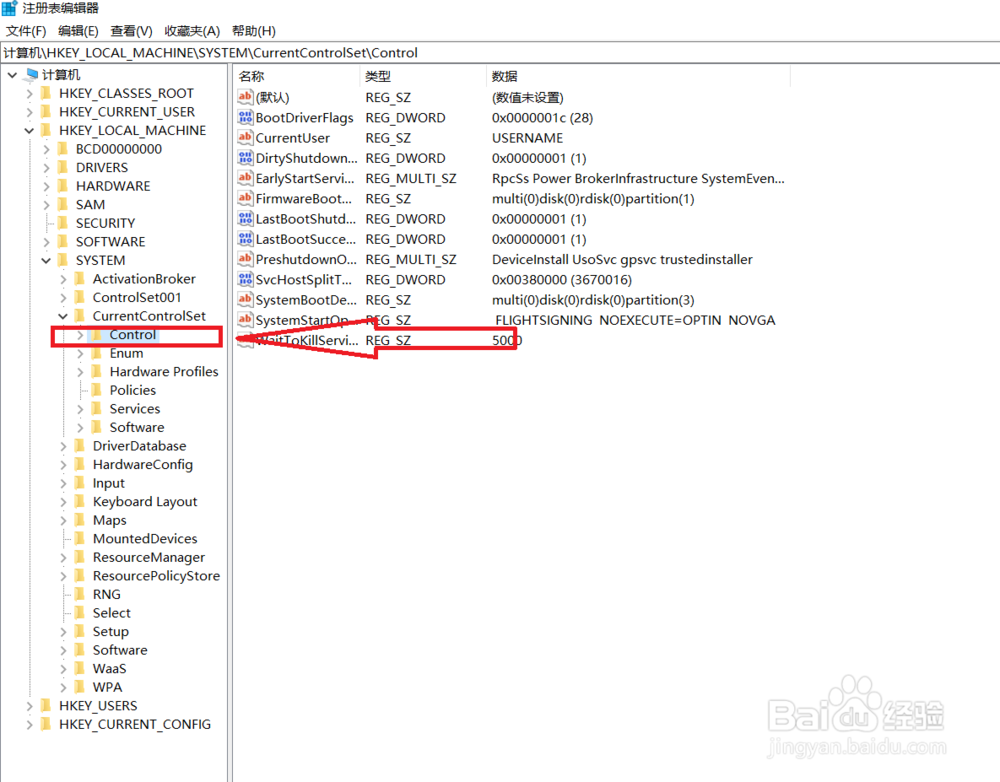Select the Setup key in tree

coord(110,631)
